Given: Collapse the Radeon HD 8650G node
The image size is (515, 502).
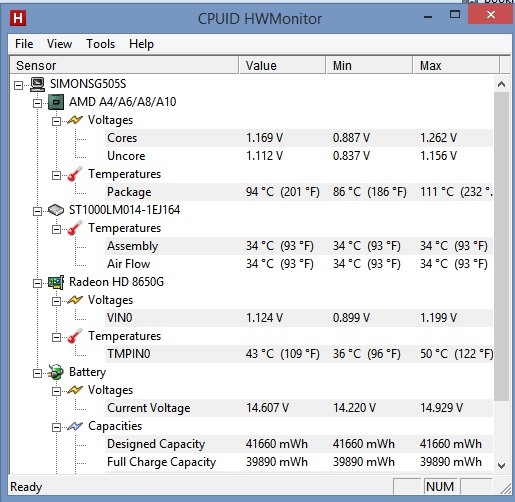Looking at the screenshot, I should pos(37,283).
